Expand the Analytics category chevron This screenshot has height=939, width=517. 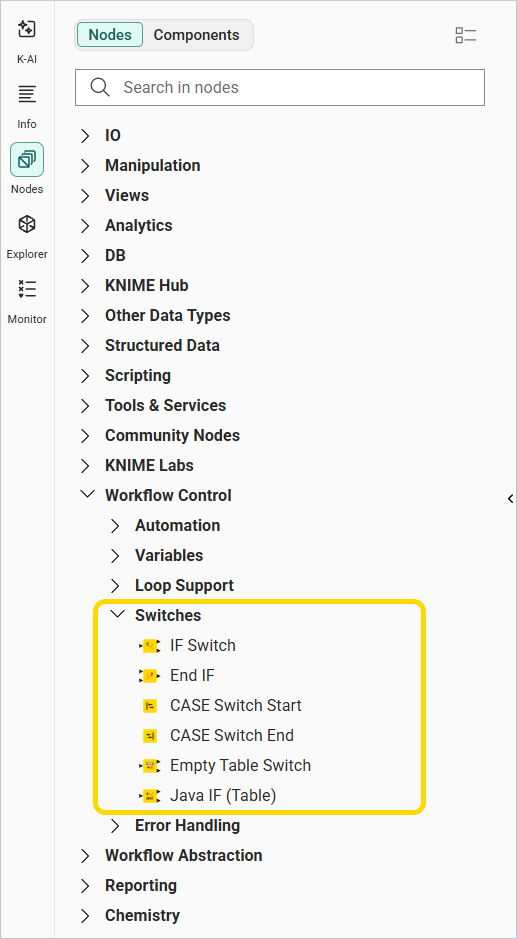85,226
